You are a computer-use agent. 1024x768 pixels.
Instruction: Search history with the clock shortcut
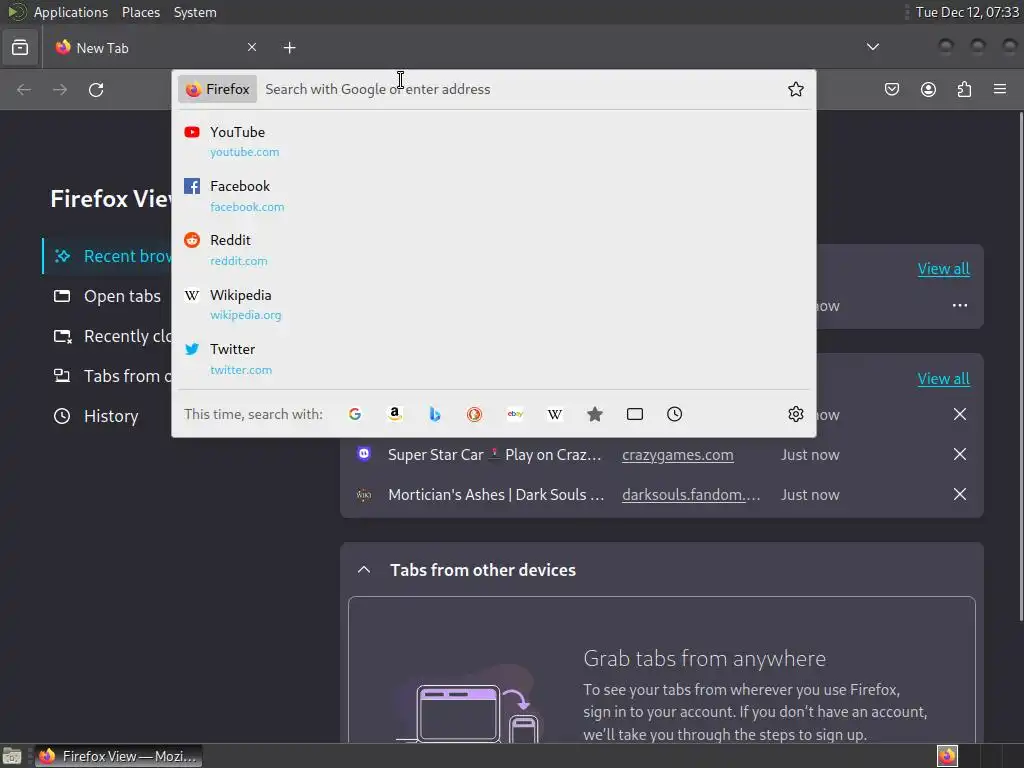675,414
